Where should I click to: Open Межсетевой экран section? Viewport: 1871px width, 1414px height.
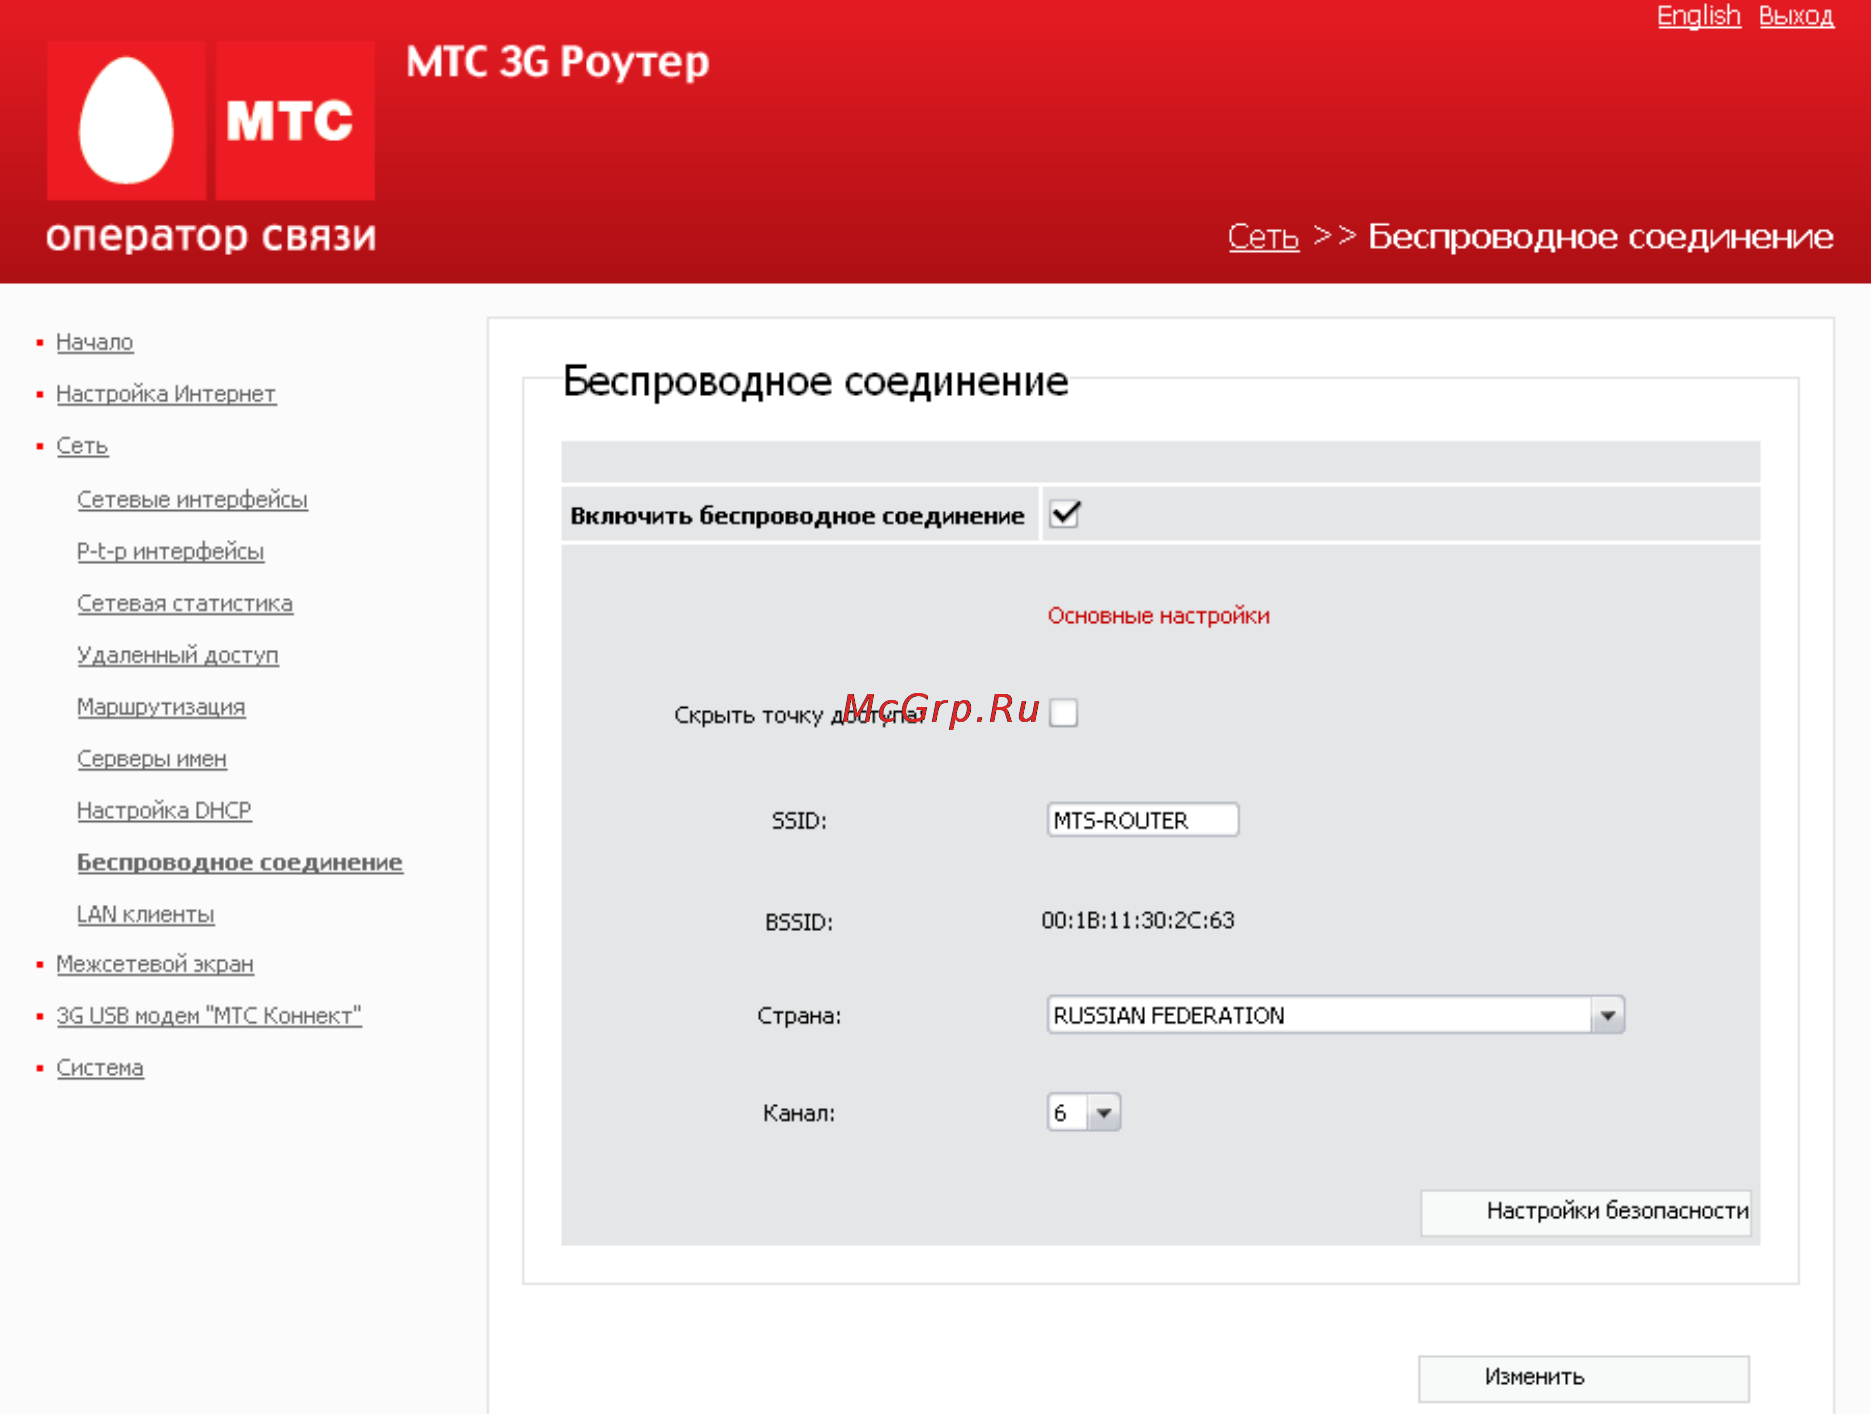tap(155, 964)
